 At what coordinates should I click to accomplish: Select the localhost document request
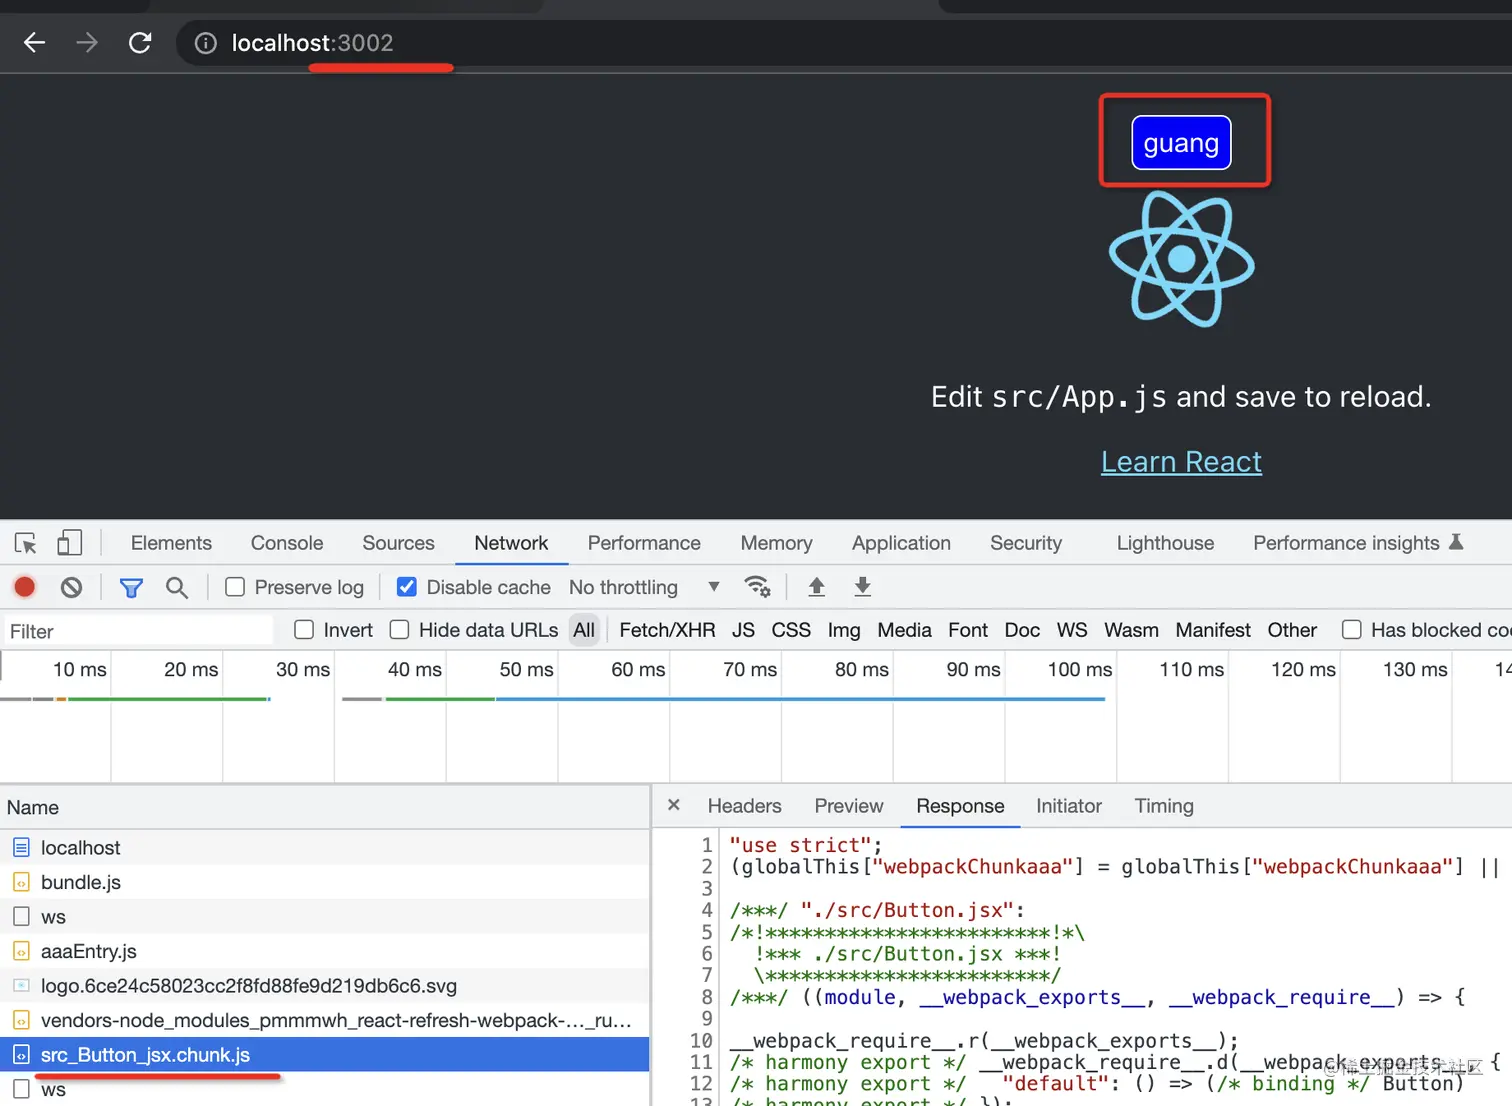pyautogui.click(x=325, y=847)
